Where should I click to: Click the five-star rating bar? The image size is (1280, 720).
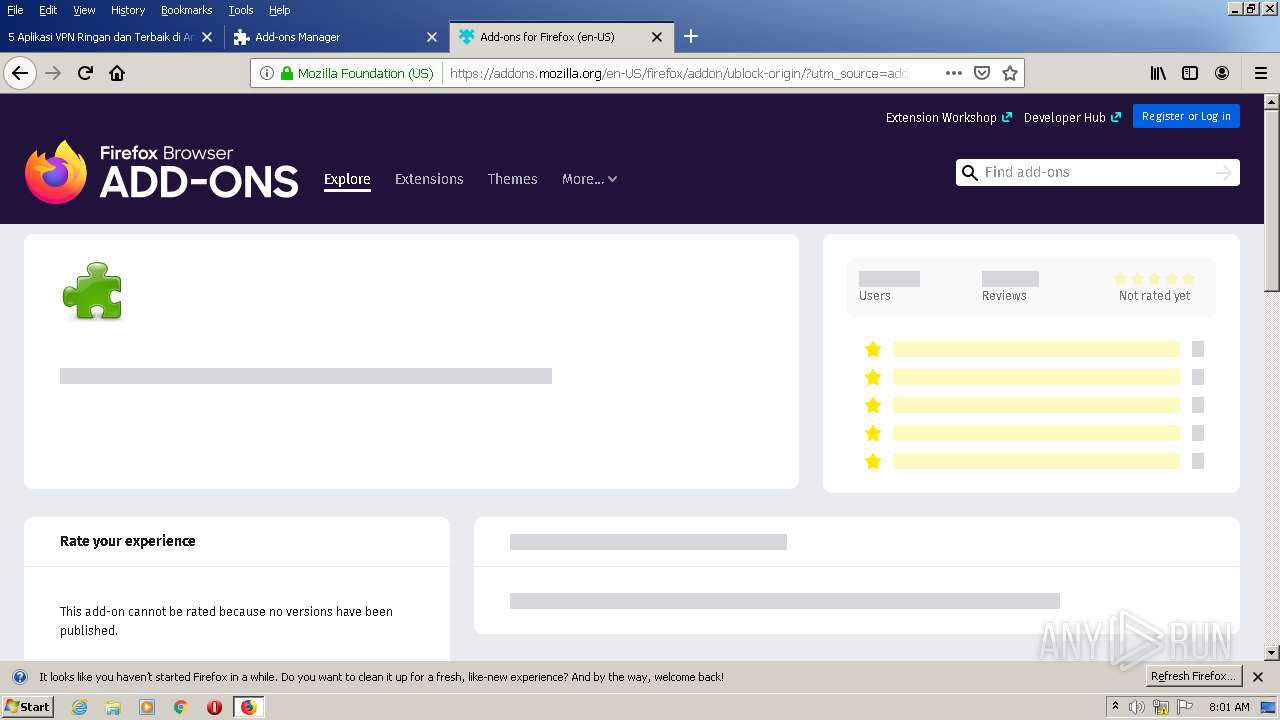(1036, 349)
